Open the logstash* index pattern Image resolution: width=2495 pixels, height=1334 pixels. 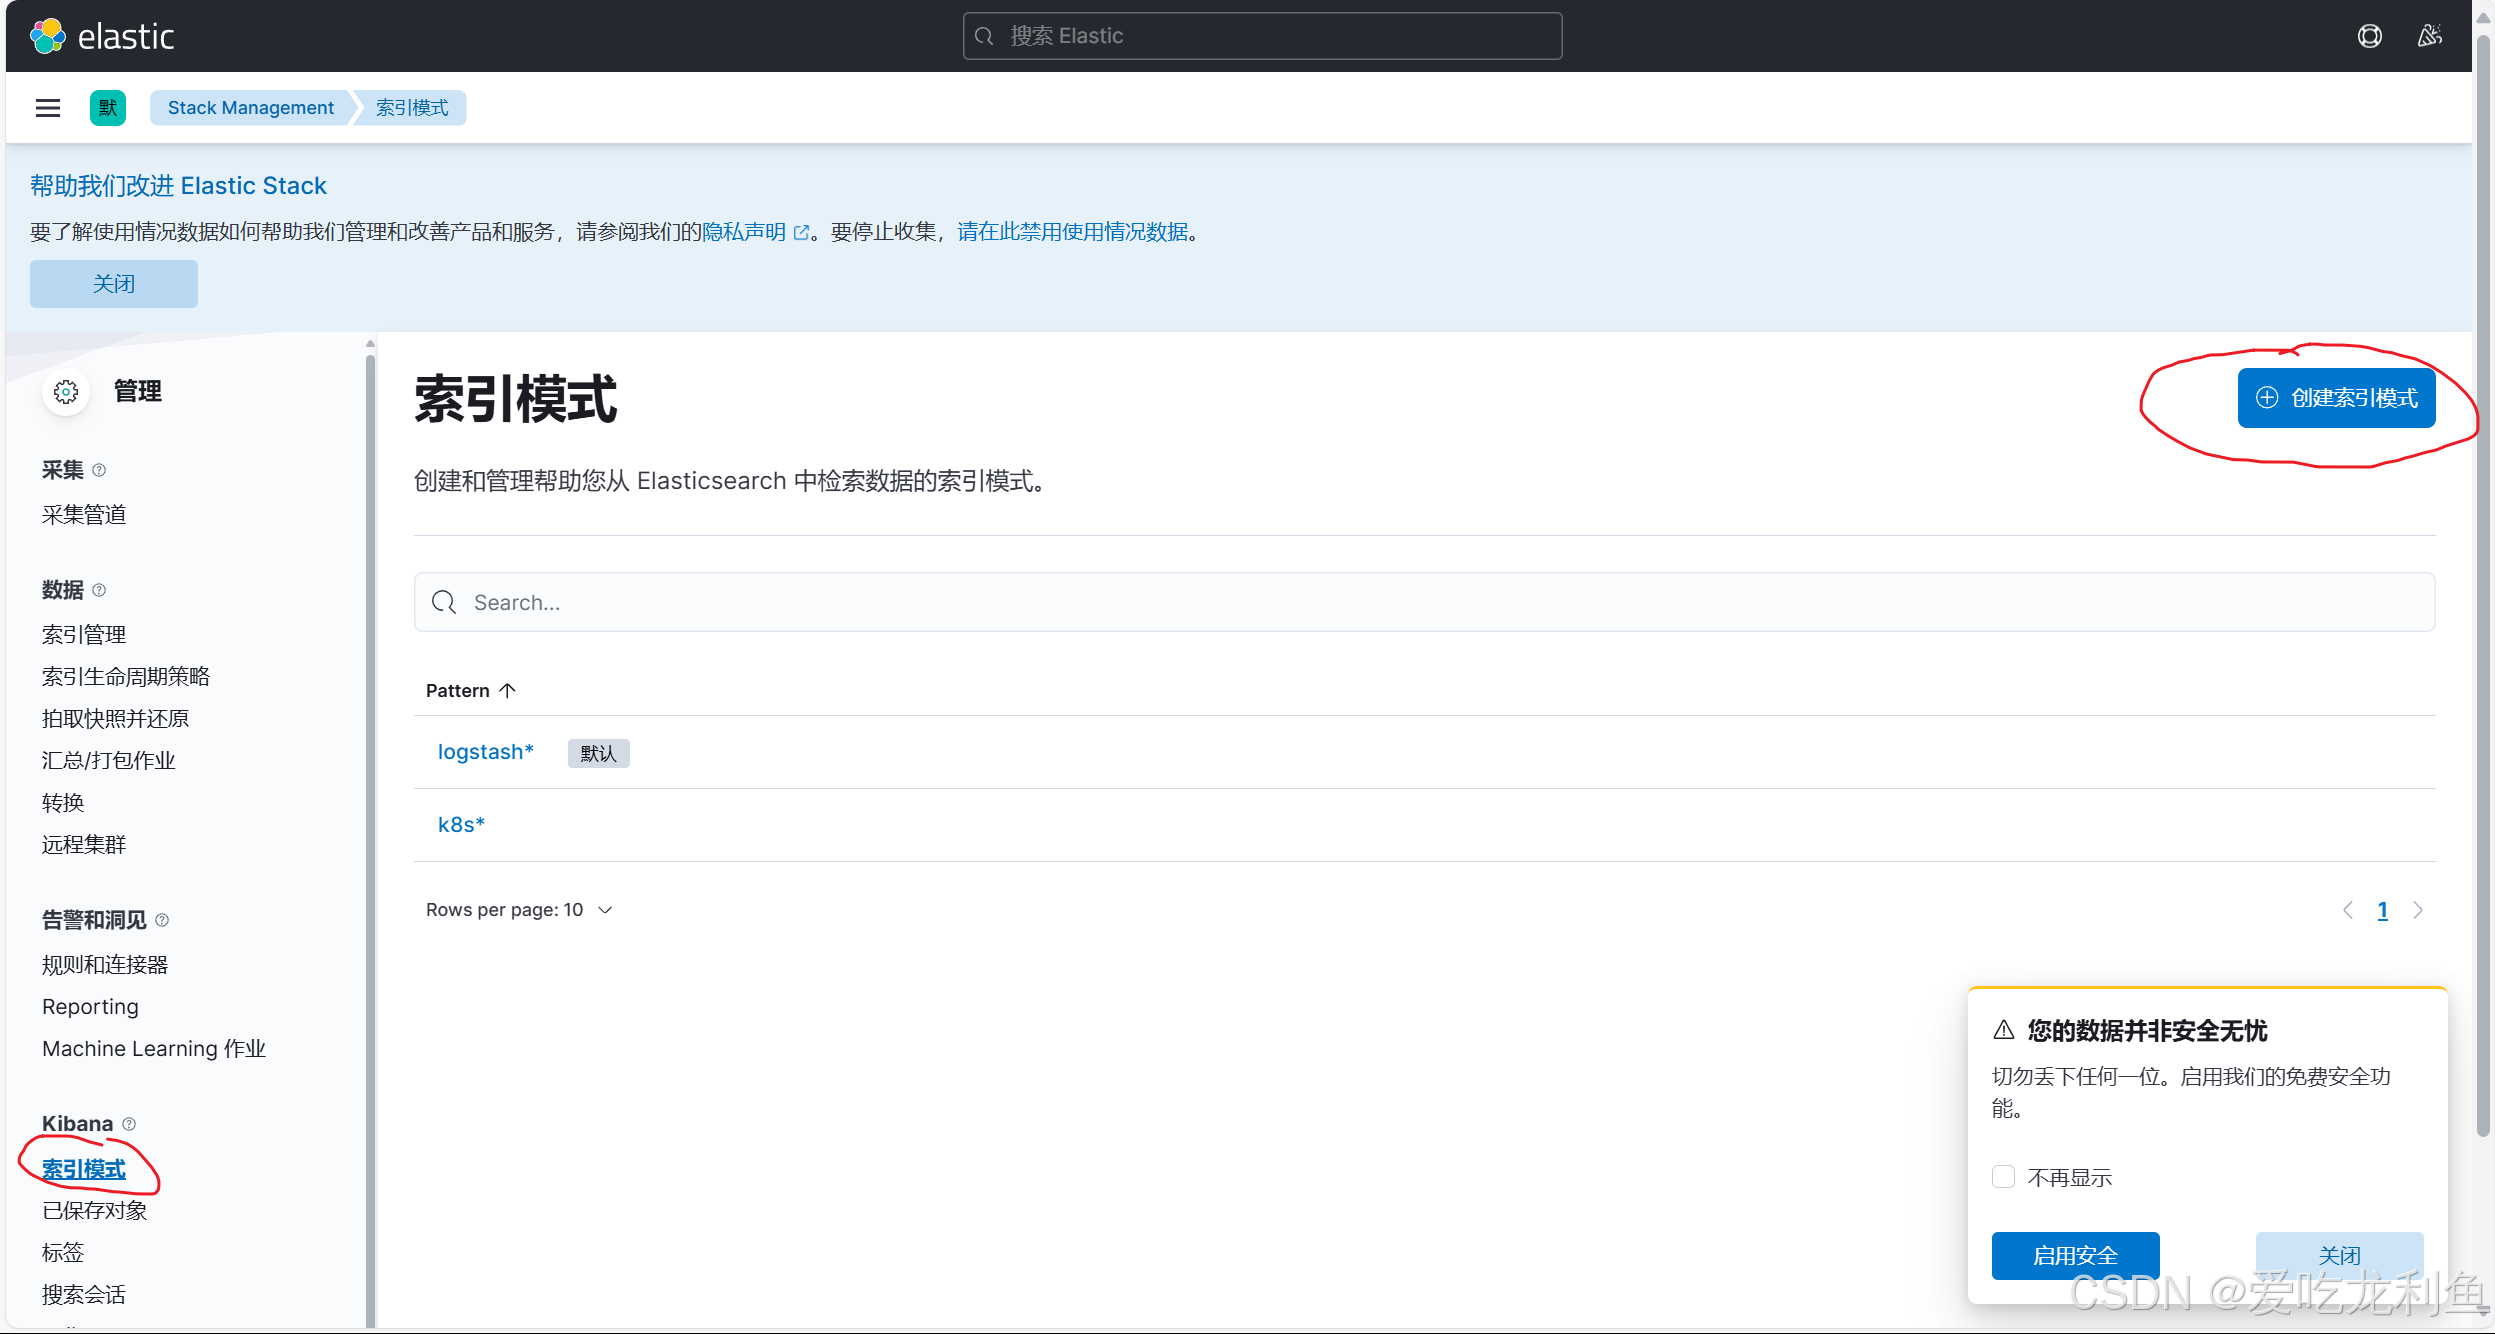click(486, 752)
